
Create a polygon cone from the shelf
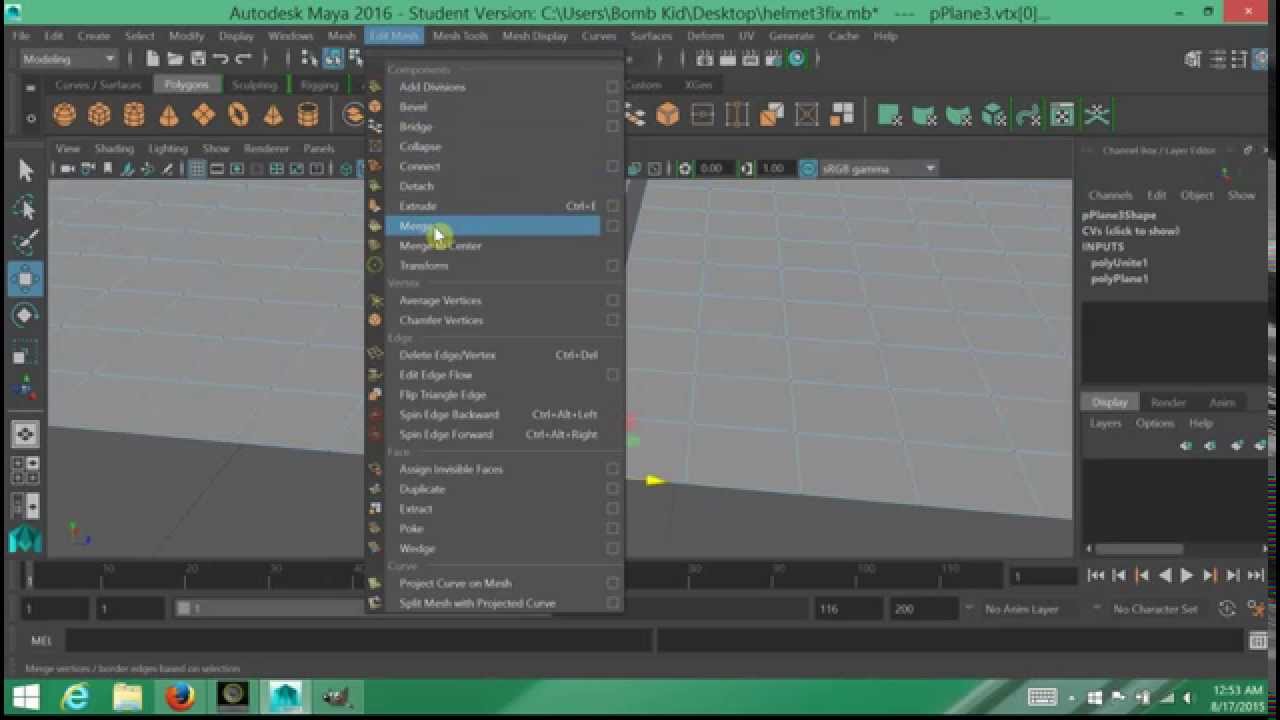[x=169, y=115]
